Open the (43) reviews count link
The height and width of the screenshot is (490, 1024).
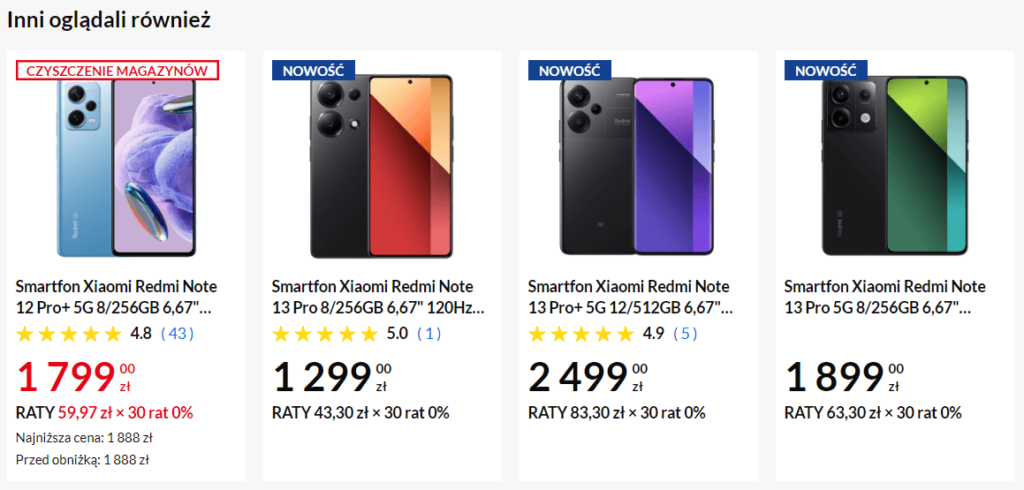point(177,334)
